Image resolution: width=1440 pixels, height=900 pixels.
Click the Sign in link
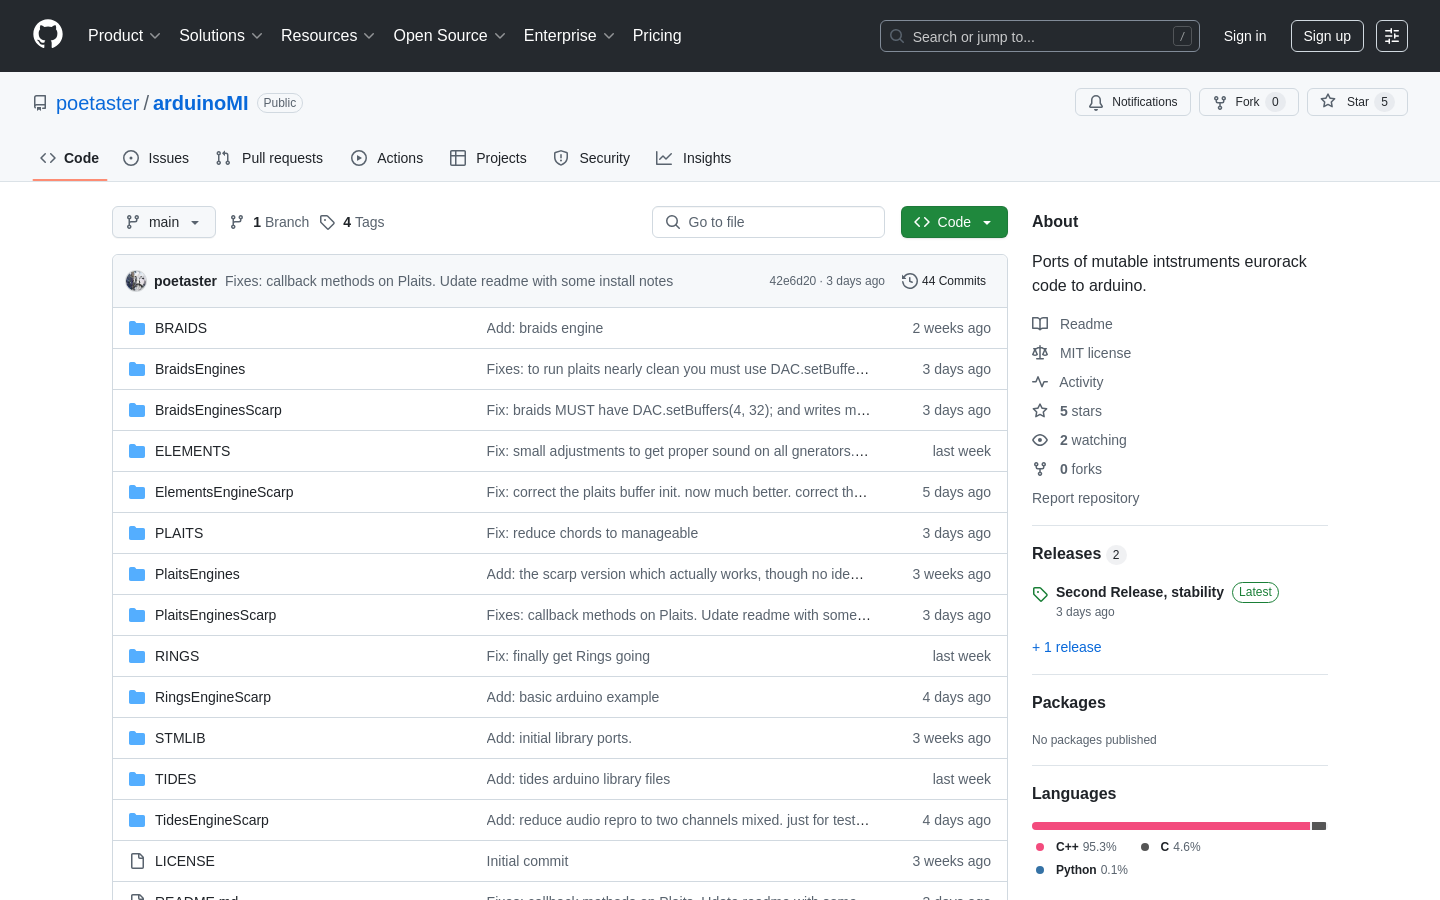pos(1245,36)
